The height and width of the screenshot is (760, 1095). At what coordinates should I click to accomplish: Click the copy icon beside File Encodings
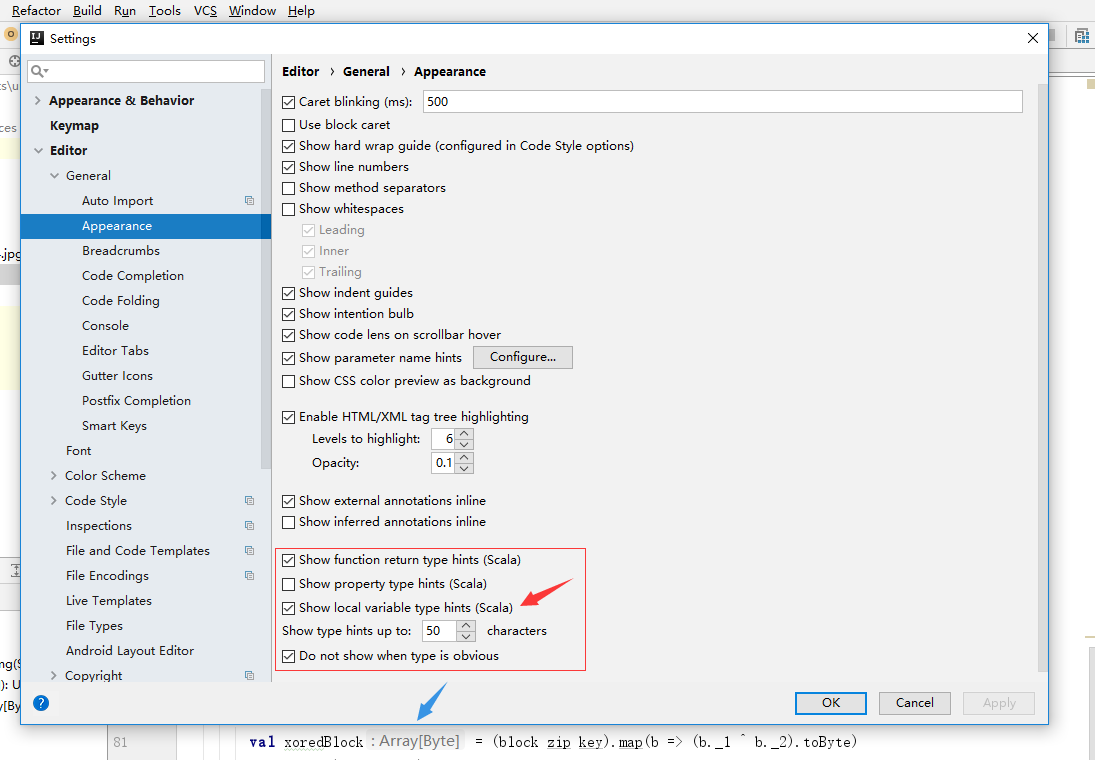coord(249,576)
